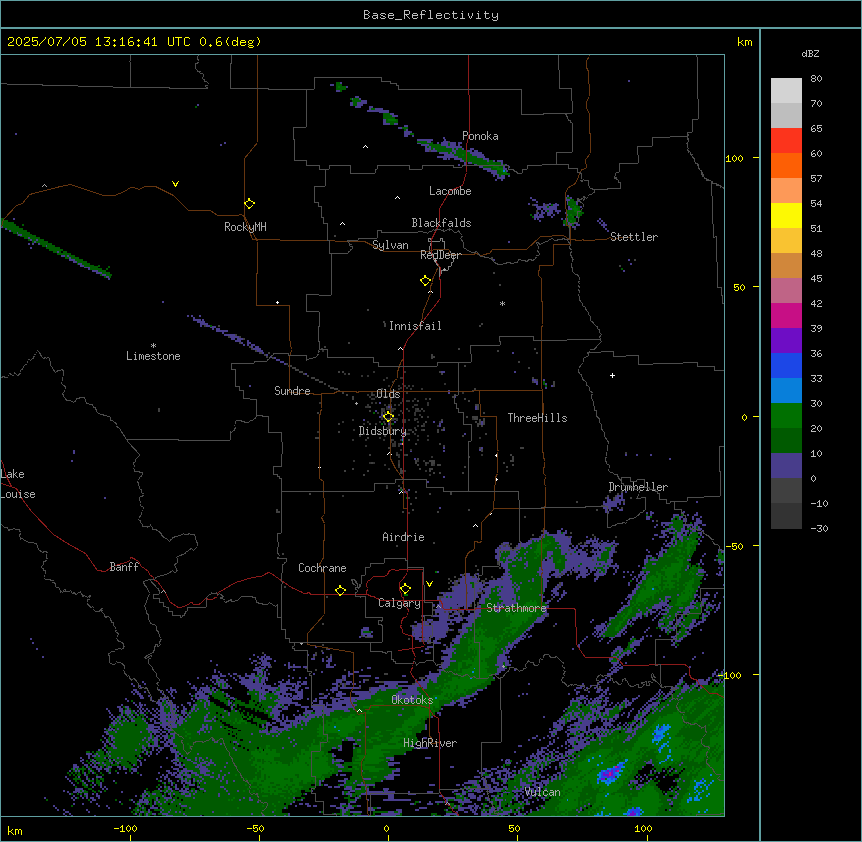Select the bright green 30 dBZ legend swatch
The width and height of the screenshot is (862, 842).
[786, 416]
